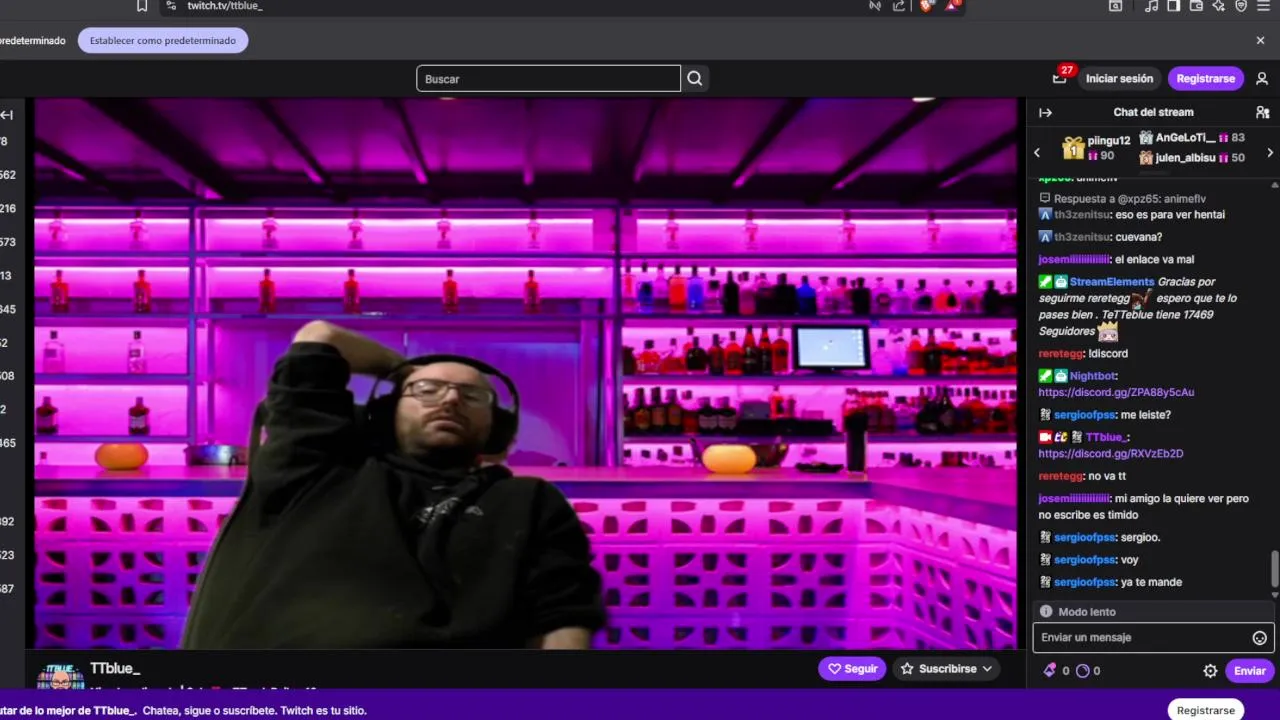Click Registrarse in the bottom banner
This screenshot has height=720, width=1280.
pos(1206,710)
